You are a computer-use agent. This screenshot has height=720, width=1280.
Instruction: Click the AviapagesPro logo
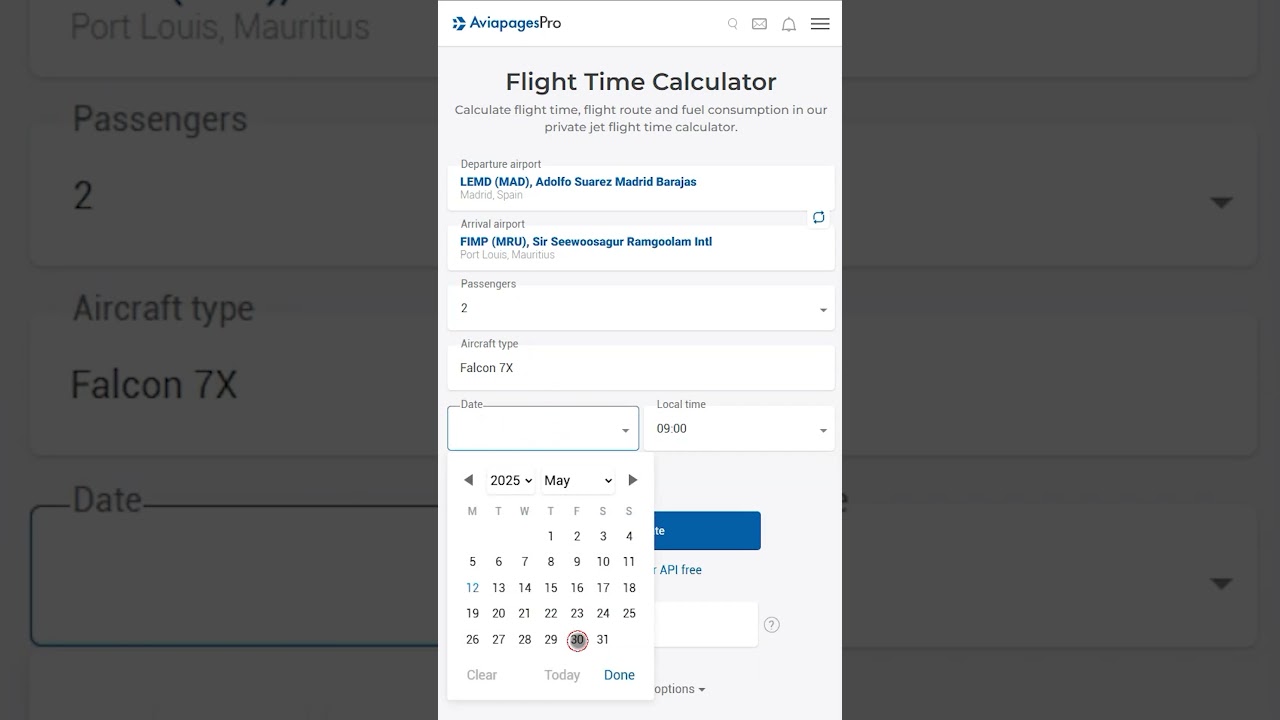pos(507,23)
